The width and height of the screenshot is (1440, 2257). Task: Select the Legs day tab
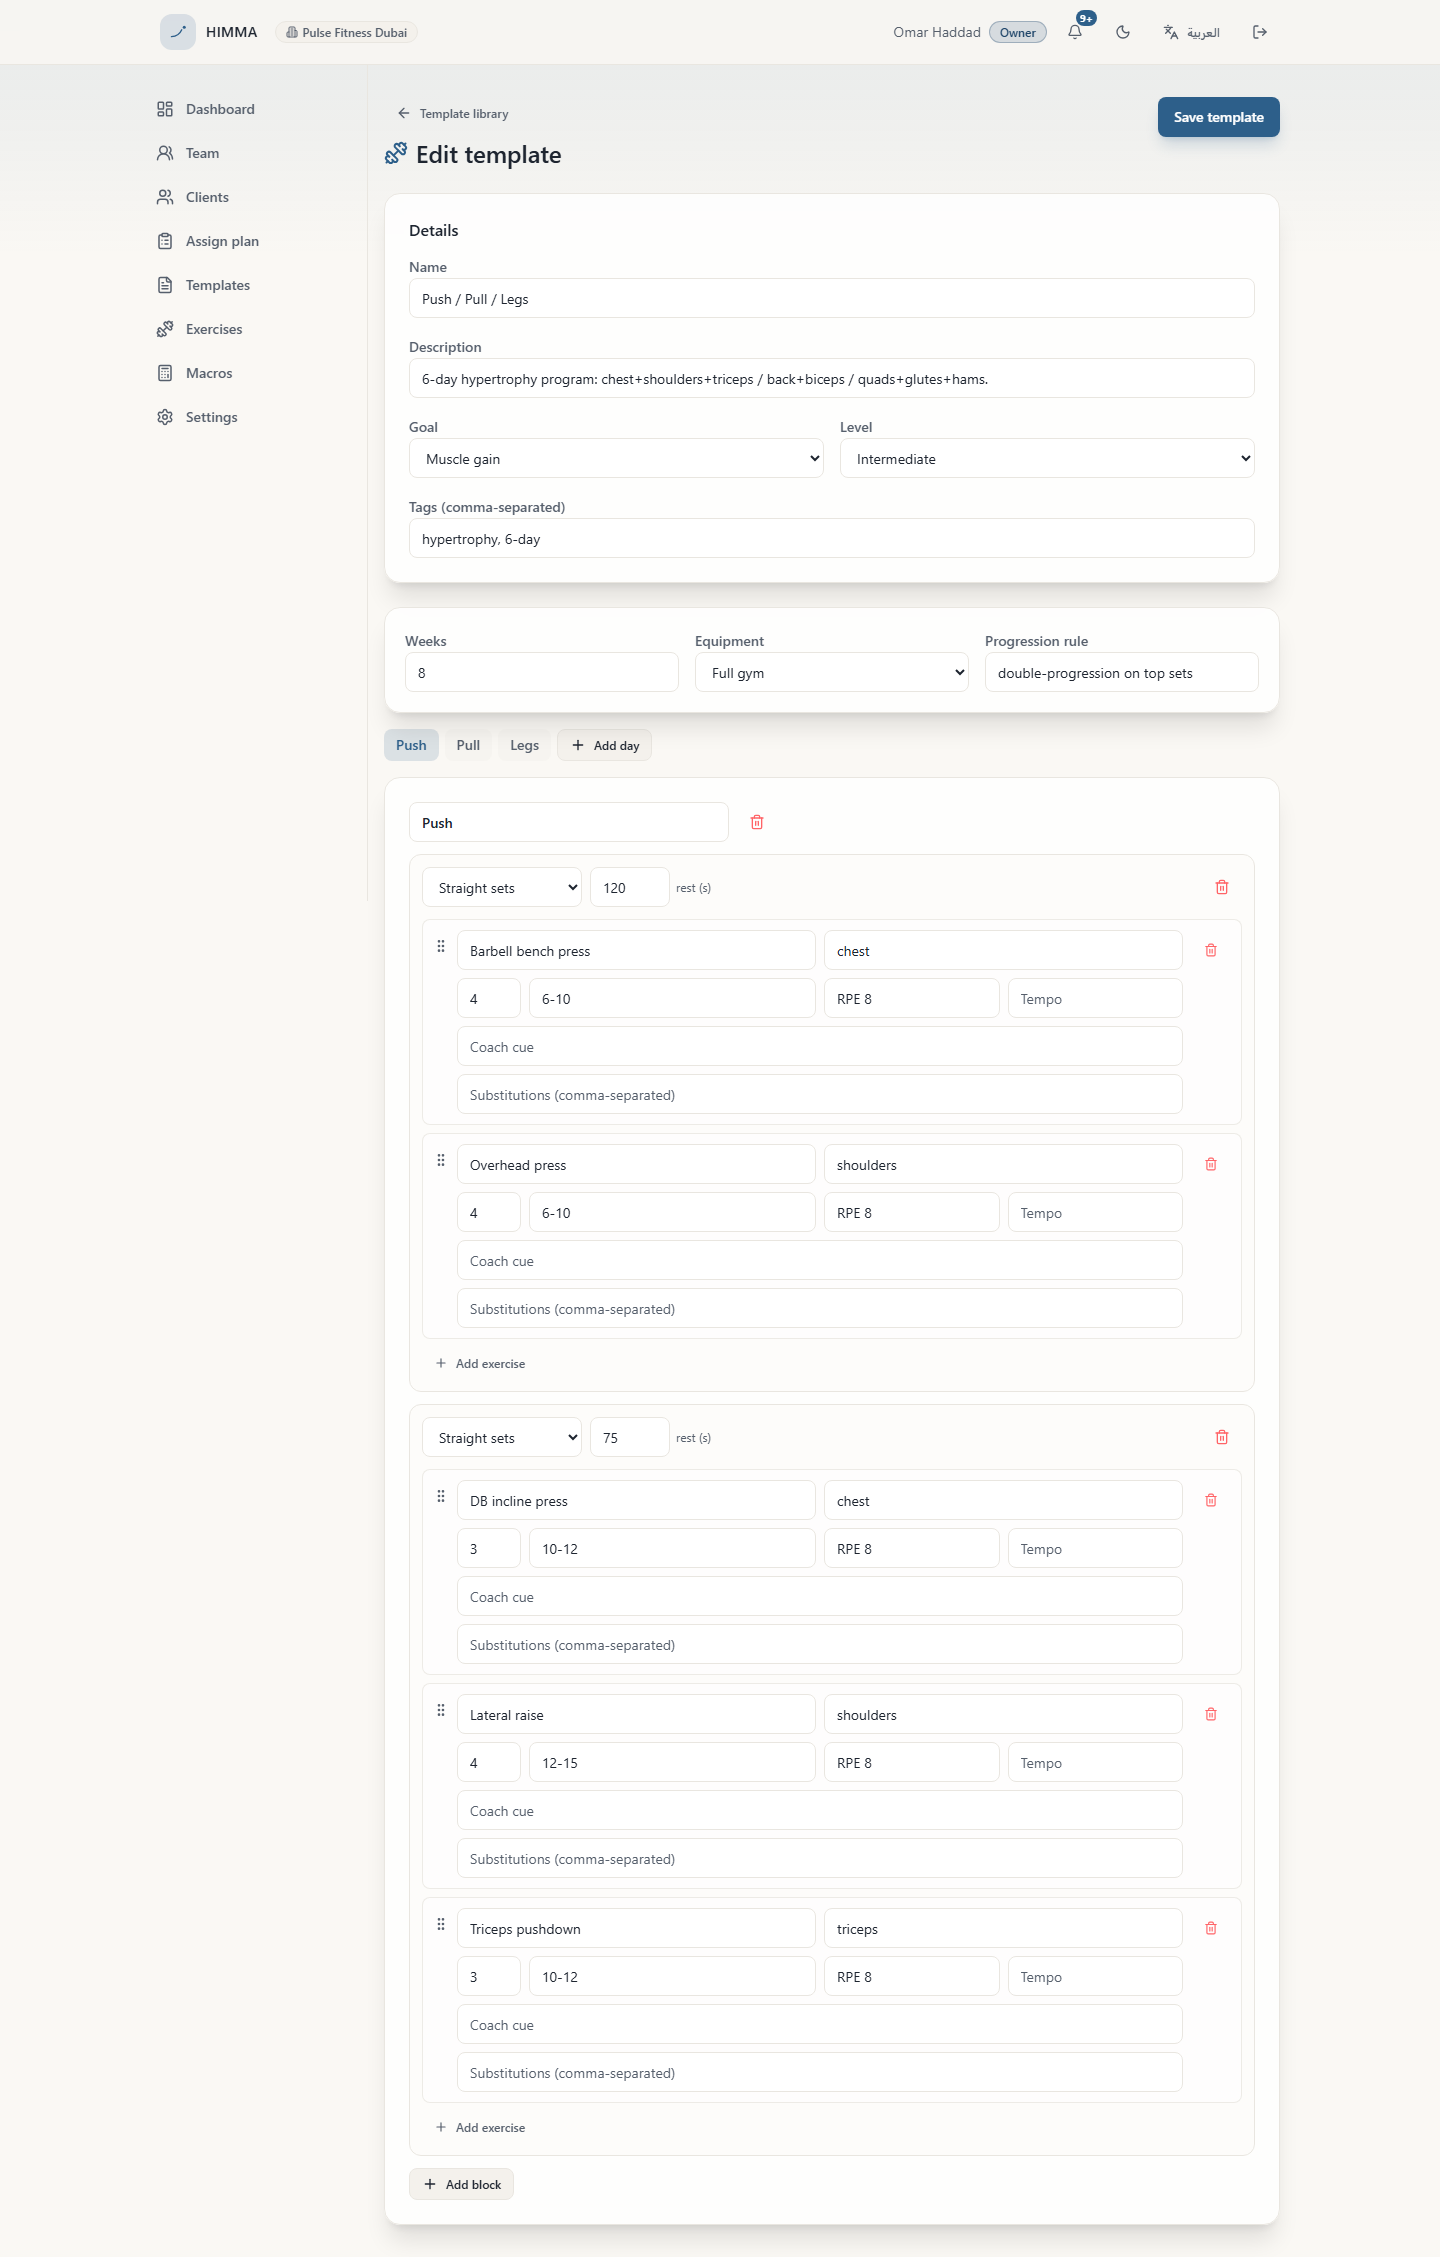point(524,745)
